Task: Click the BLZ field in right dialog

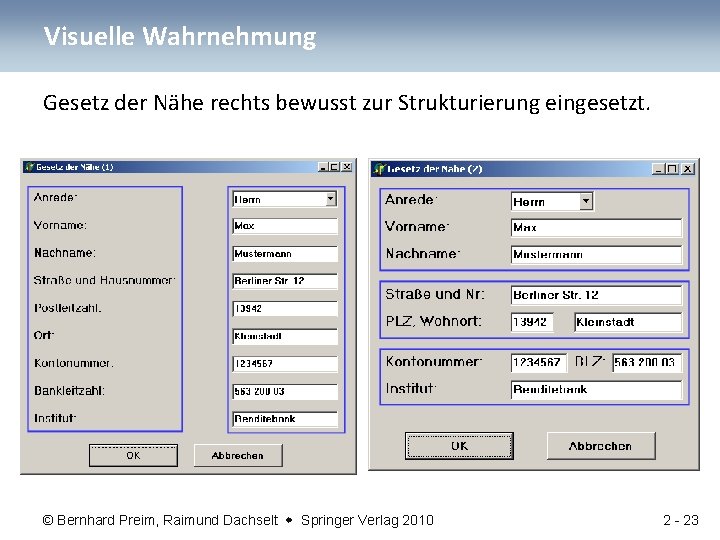Action: tap(647, 362)
